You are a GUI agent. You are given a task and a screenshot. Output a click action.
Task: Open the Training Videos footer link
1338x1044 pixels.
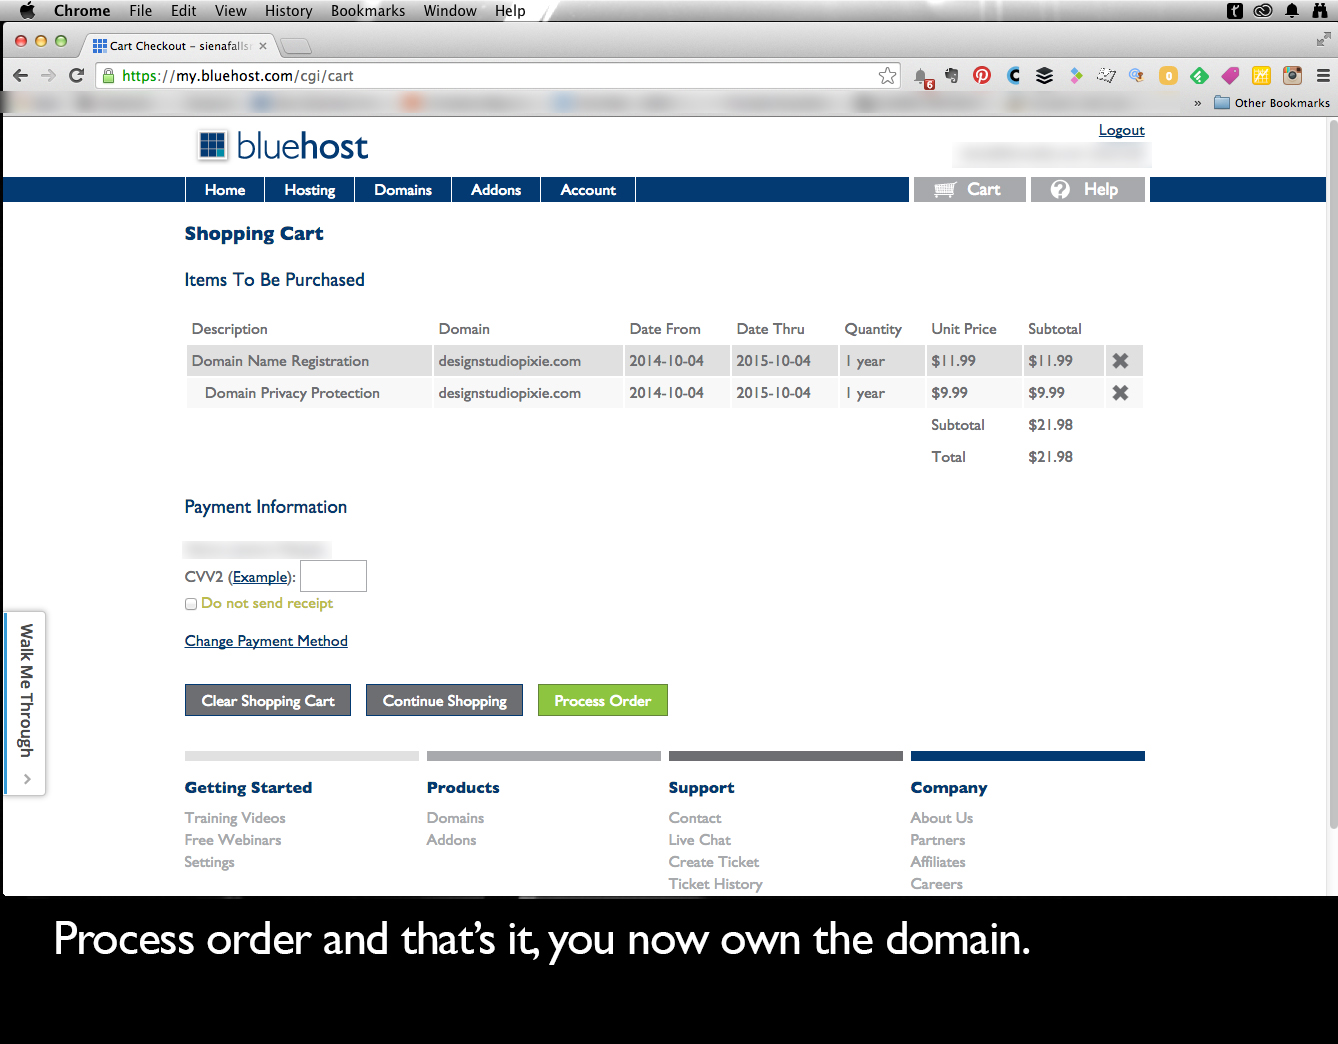(235, 818)
